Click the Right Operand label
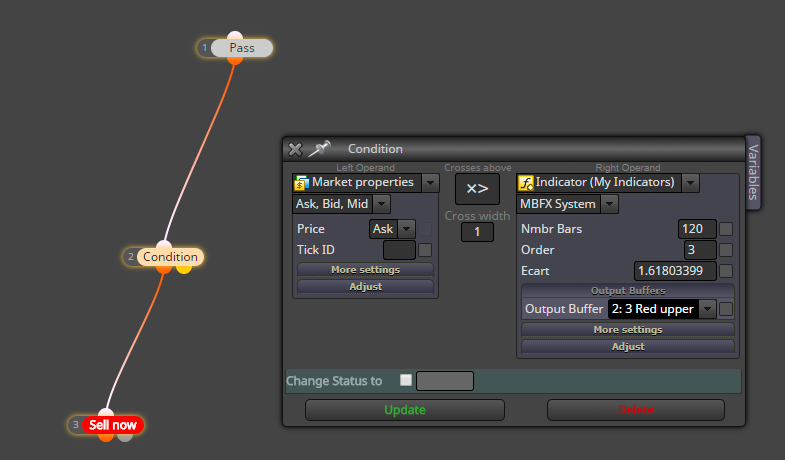This screenshot has height=460, width=785. (x=628, y=168)
